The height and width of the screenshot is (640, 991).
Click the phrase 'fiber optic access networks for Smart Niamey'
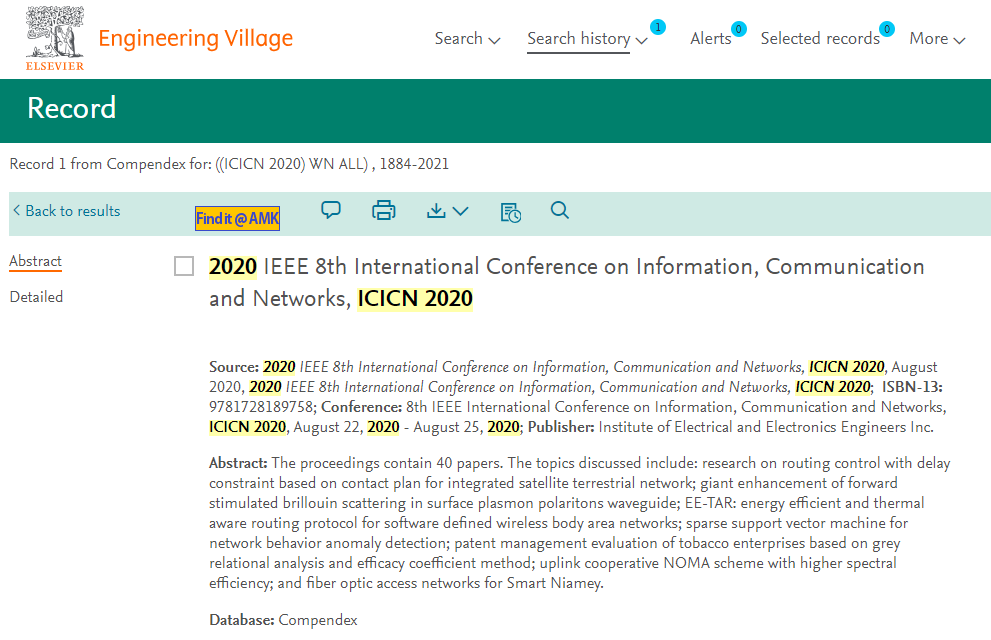coord(454,583)
